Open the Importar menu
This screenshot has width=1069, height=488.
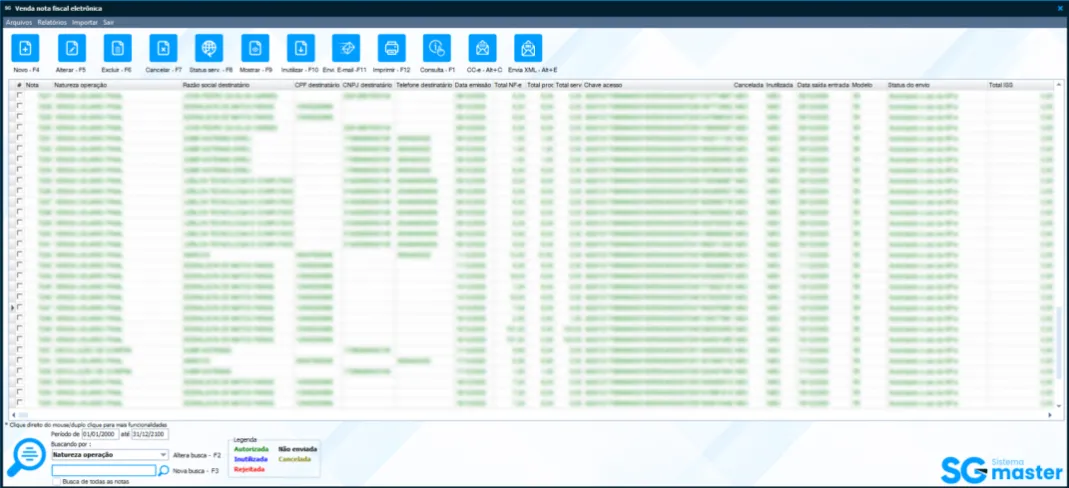click(85, 22)
